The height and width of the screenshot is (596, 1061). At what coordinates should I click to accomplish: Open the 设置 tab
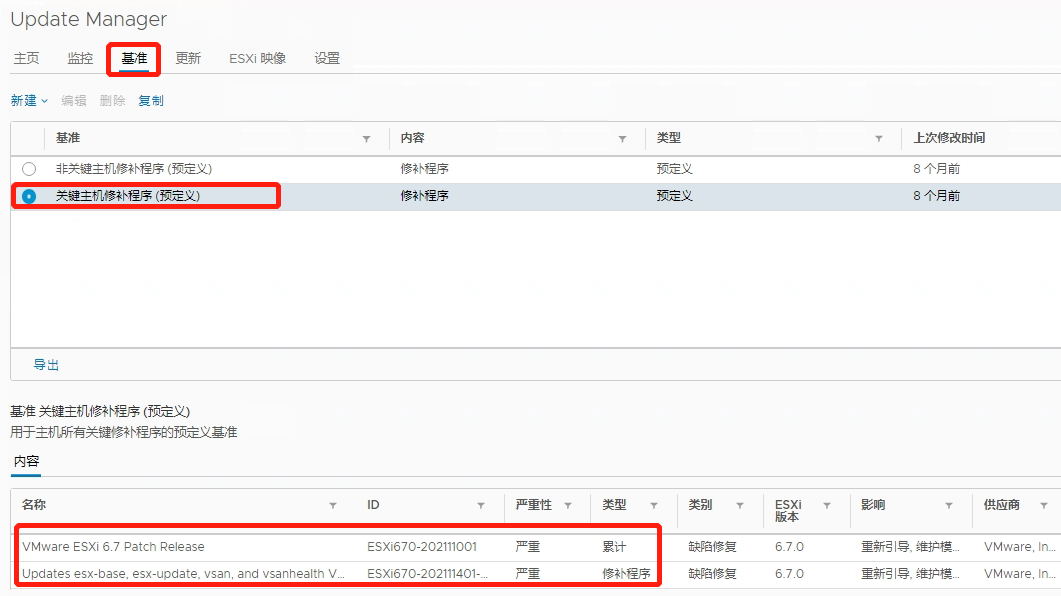(327, 58)
